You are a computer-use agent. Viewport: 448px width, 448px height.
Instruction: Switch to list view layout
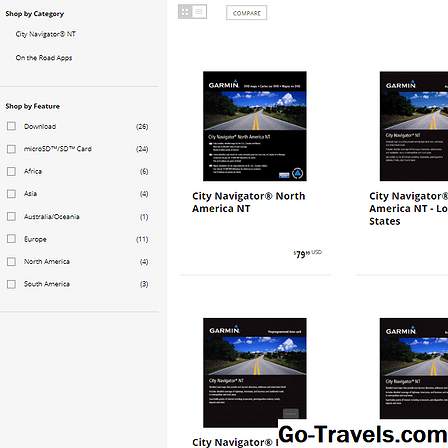pos(199,12)
